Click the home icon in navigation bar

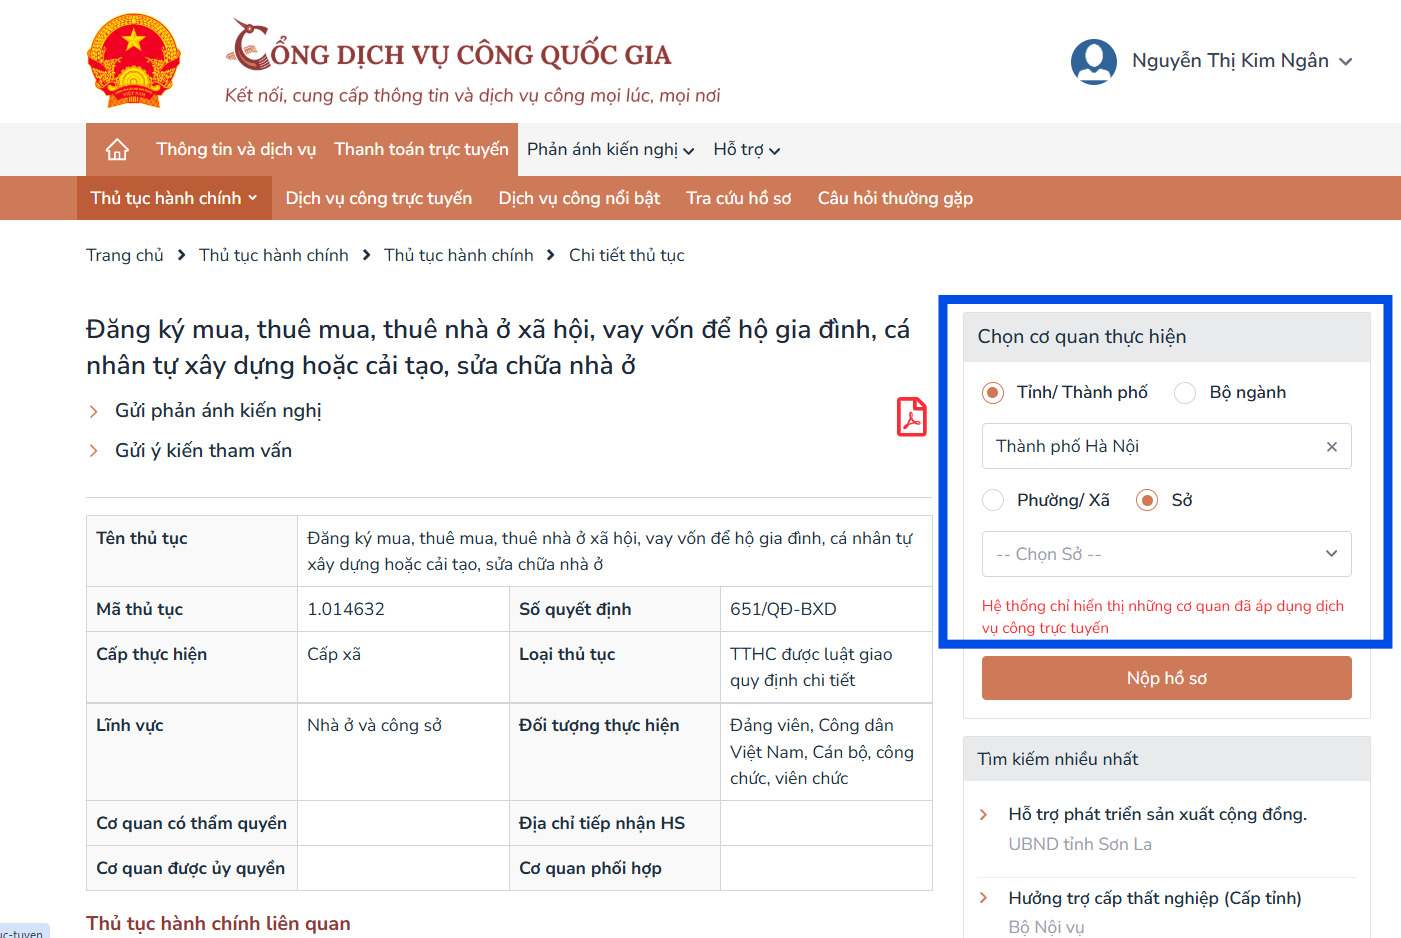117,150
